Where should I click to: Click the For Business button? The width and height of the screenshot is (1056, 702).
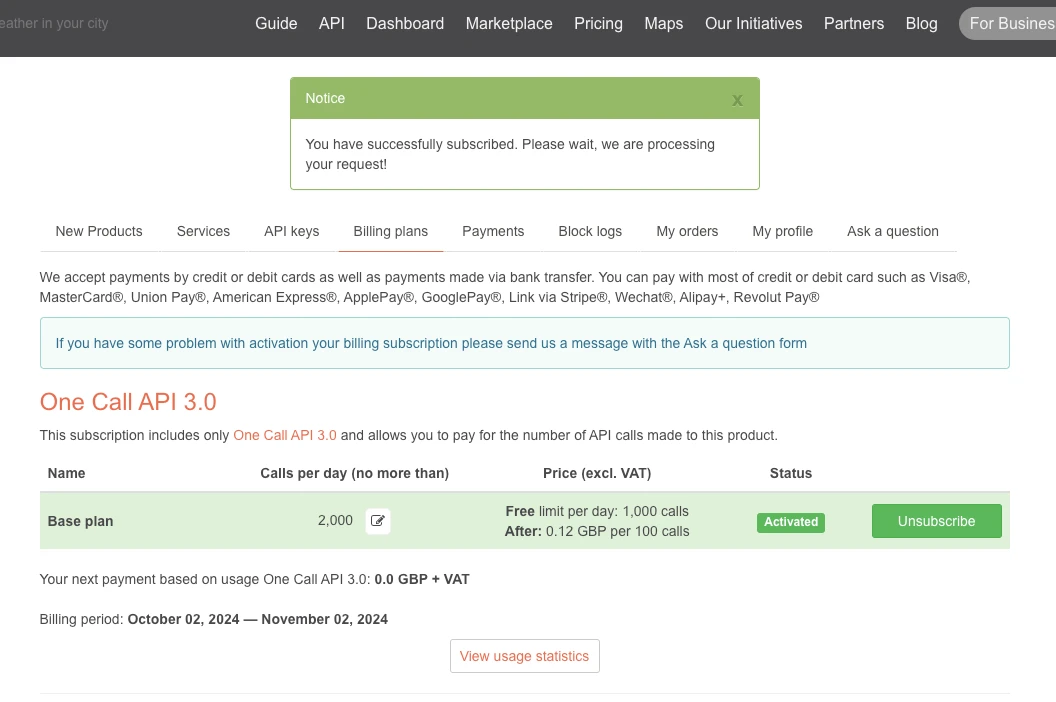tap(1010, 23)
